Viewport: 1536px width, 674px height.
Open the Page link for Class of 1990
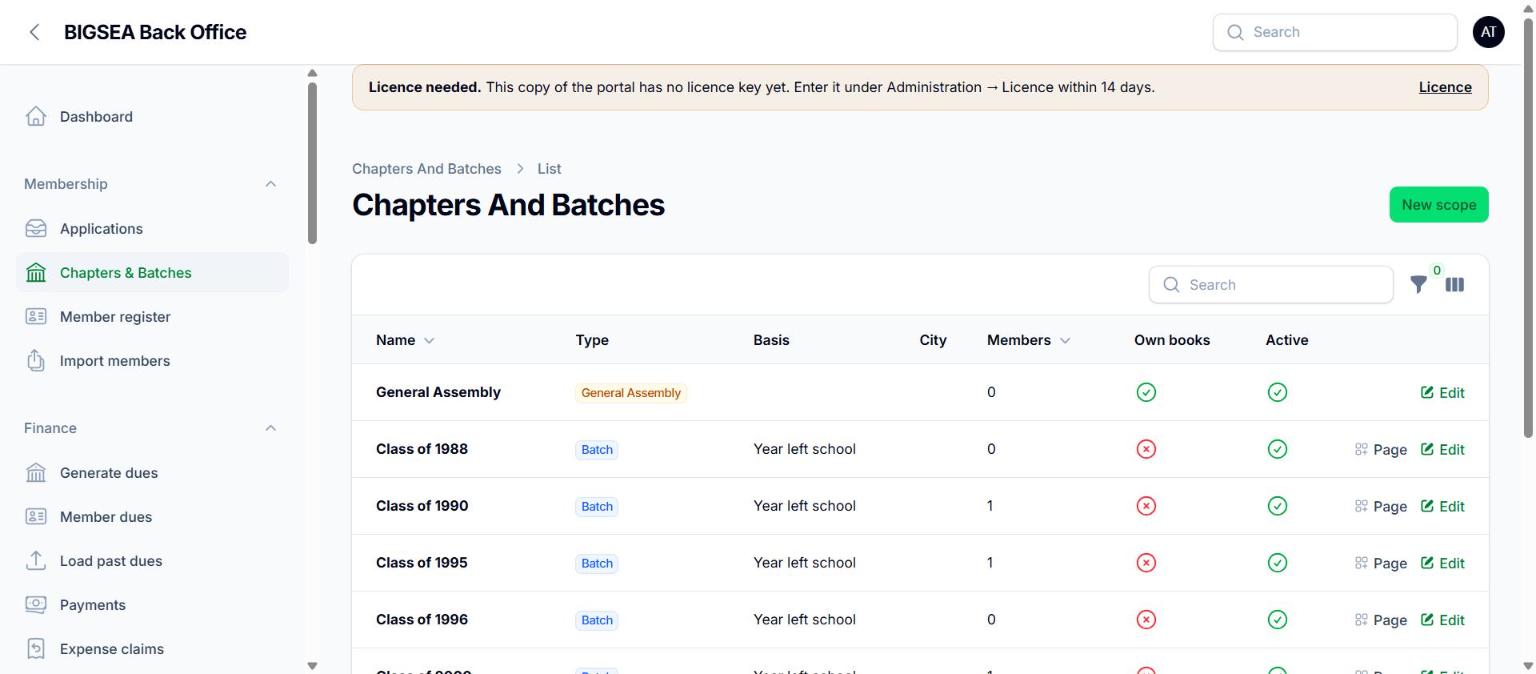[1381, 507]
